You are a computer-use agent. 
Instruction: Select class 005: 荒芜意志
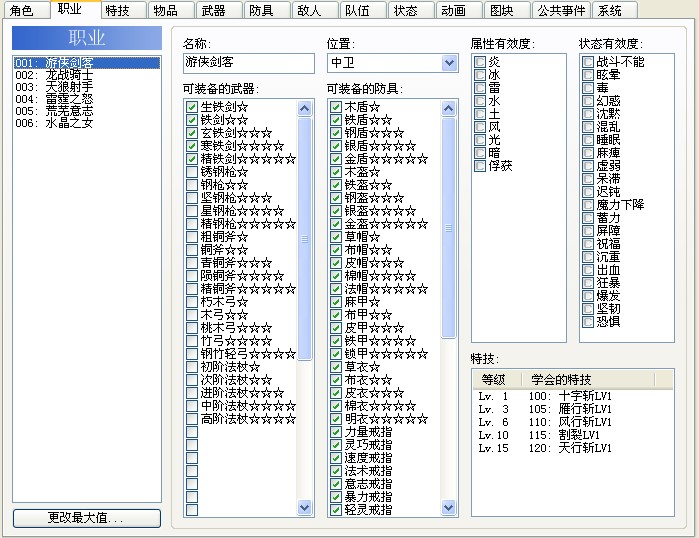point(87,111)
